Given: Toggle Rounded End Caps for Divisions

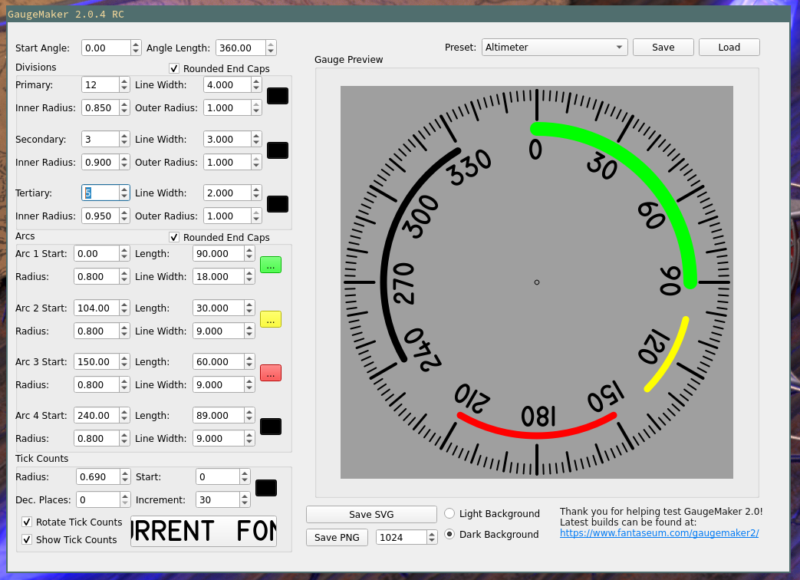Looking at the screenshot, I should pyautogui.click(x=175, y=68).
